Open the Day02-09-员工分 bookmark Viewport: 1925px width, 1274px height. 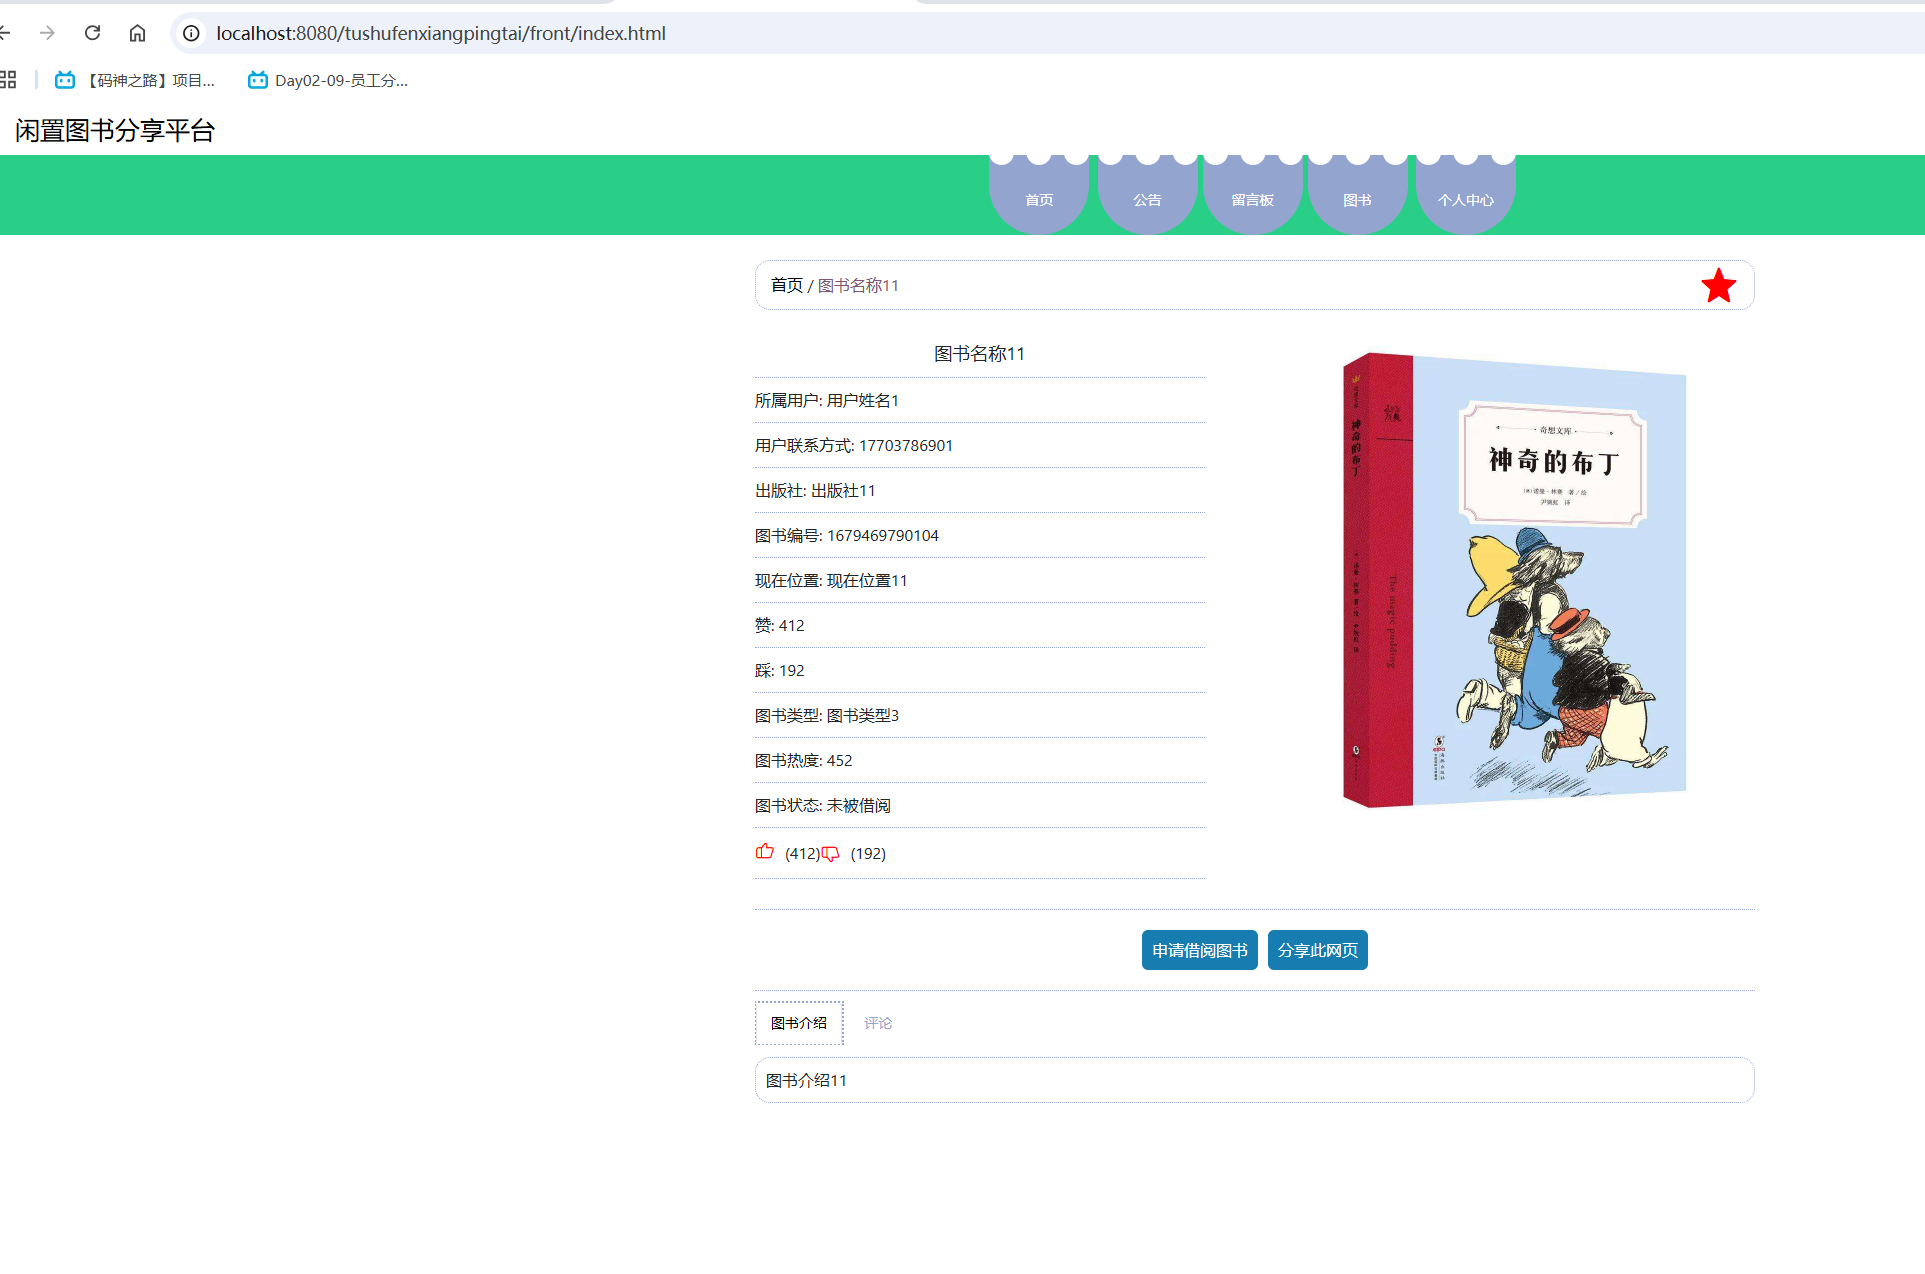coord(328,80)
